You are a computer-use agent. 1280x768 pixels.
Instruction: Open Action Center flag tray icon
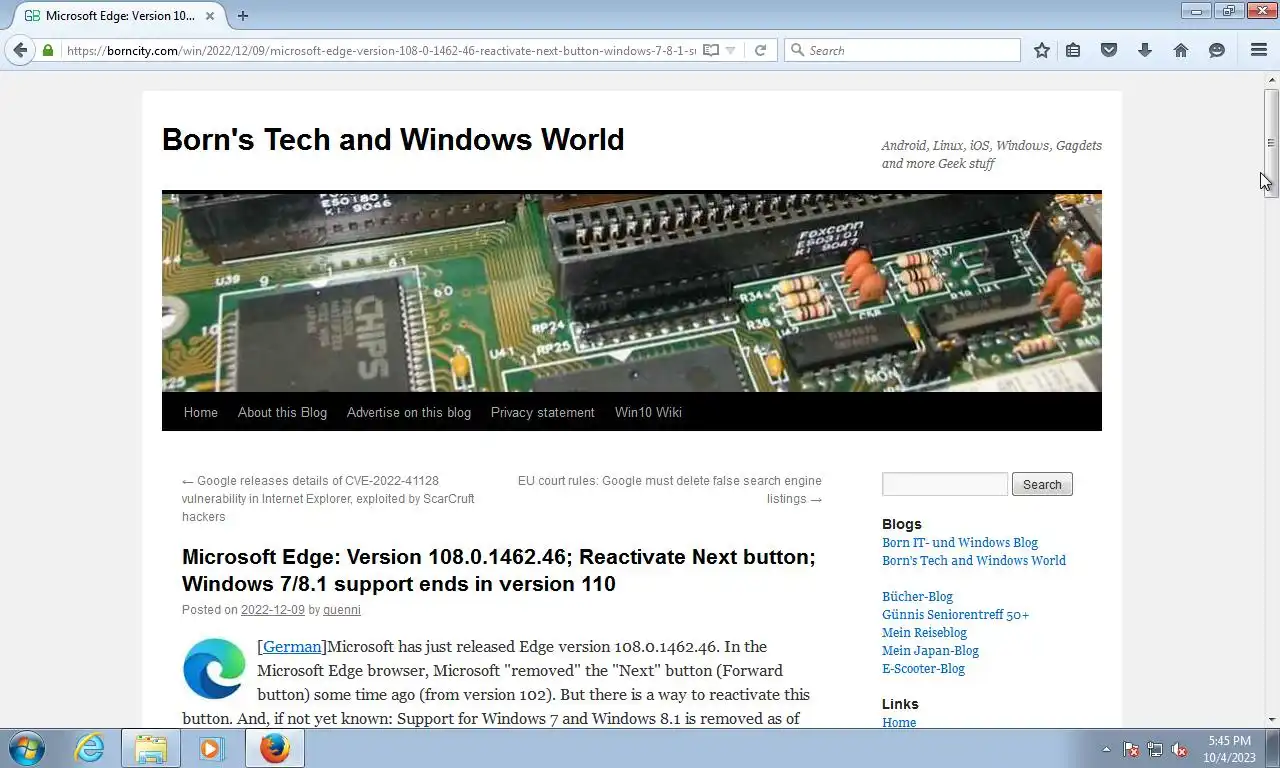(1131, 749)
